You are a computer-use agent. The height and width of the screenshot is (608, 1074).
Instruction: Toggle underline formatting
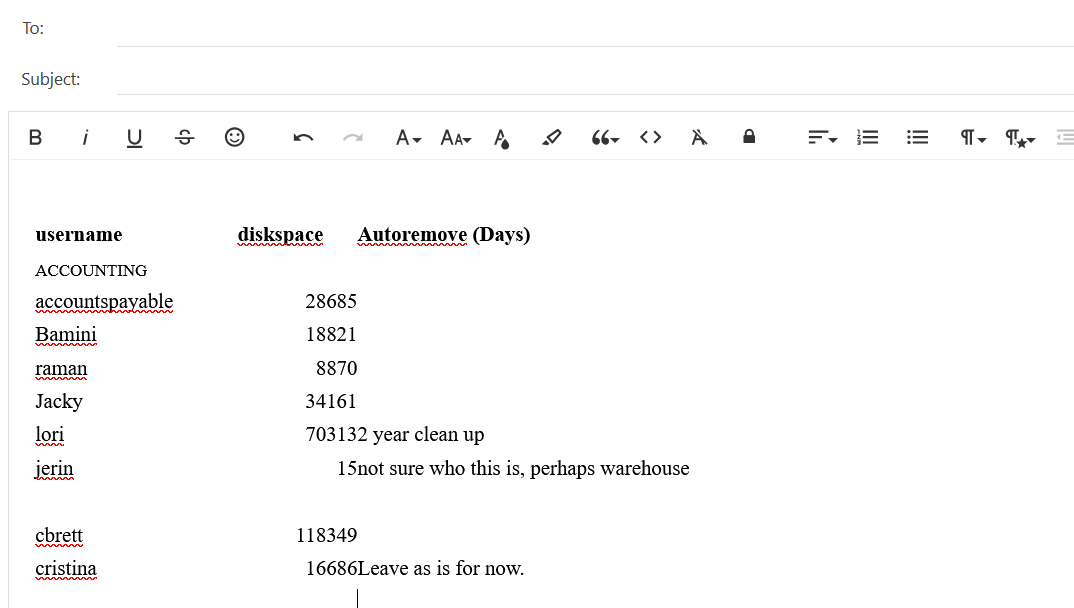click(134, 137)
